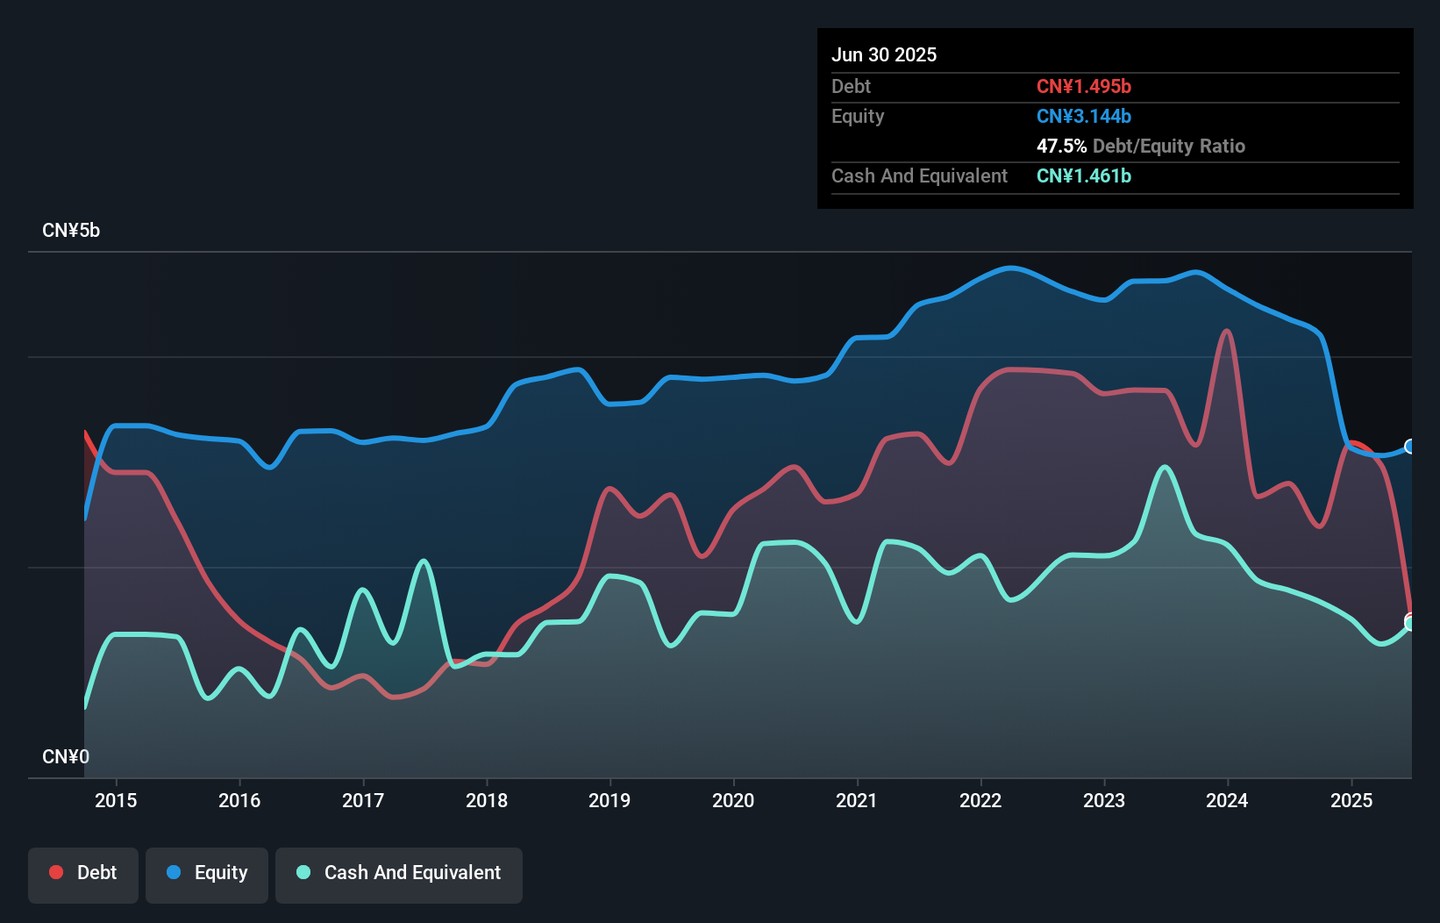Click the 2018 x-axis year label
The image size is (1440, 923).
[487, 801]
